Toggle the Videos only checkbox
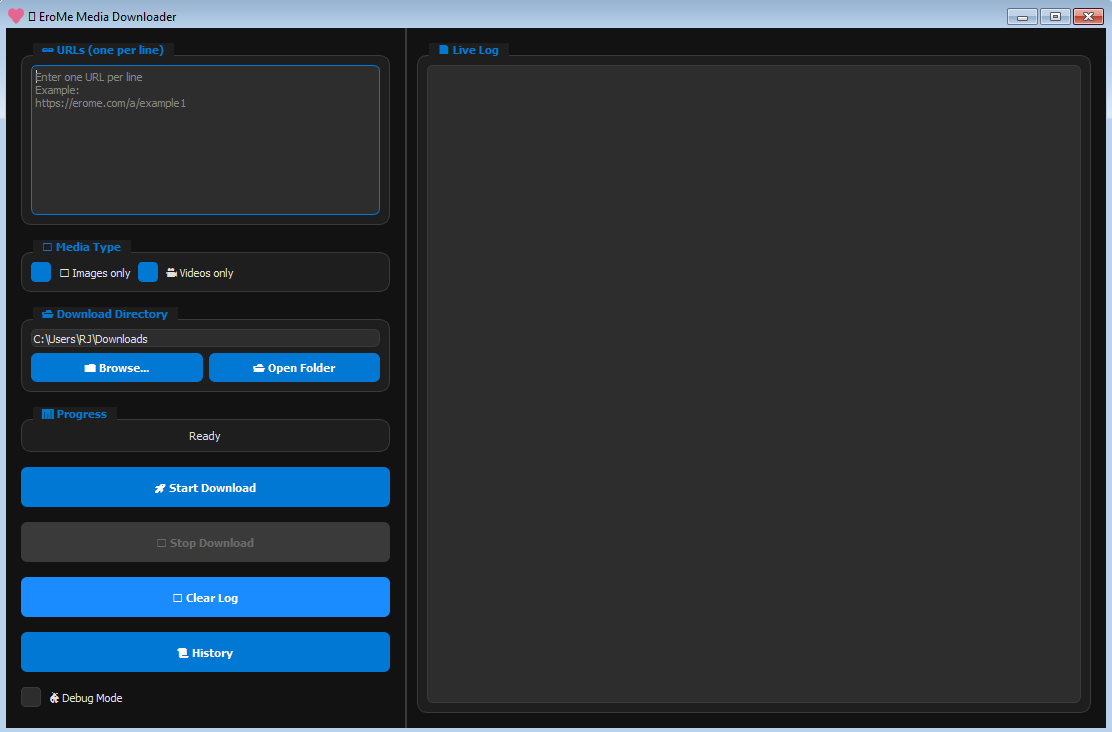The width and height of the screenshot is (1112, 732). [x=148, y=272]
